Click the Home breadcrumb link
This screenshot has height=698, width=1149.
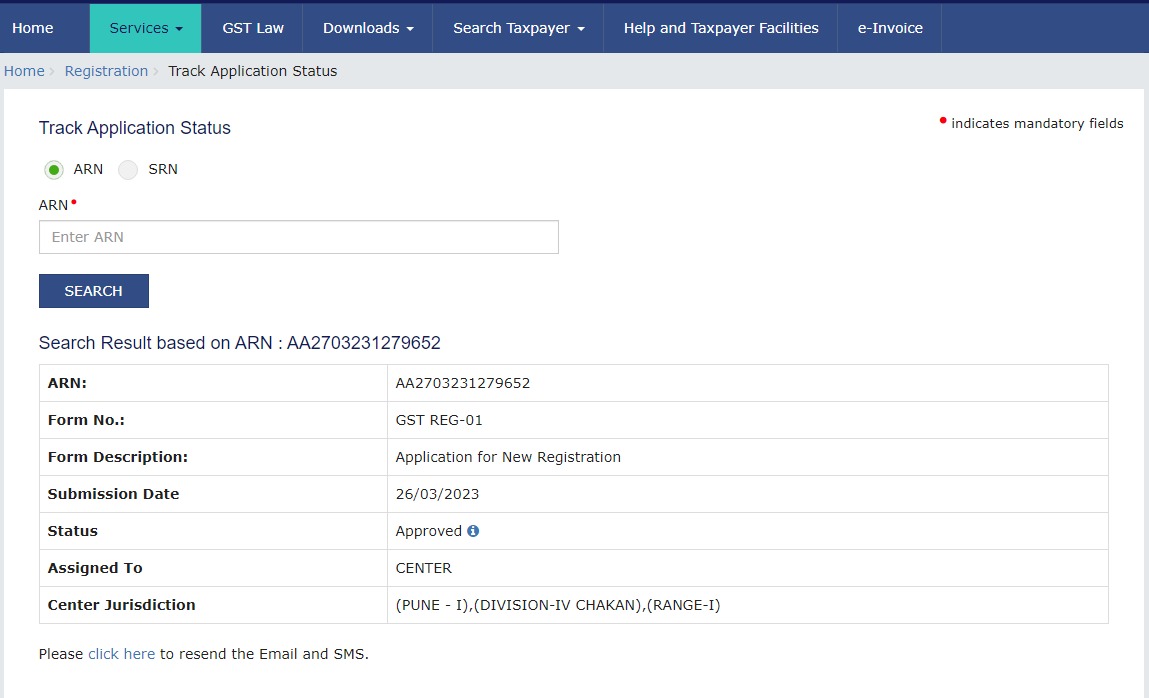tap(24, 71)
